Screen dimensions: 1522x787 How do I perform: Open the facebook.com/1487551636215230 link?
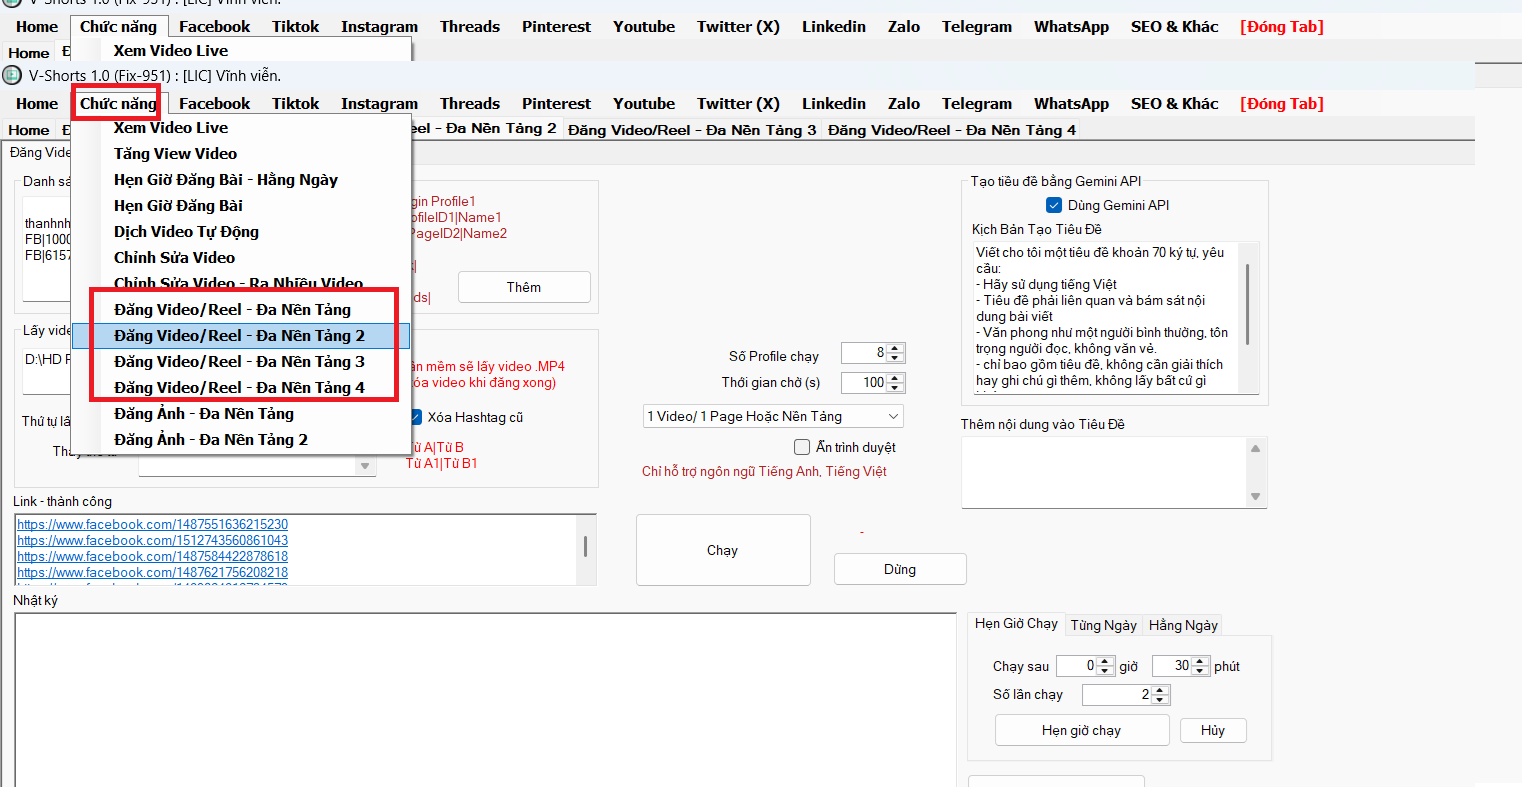(x=152, y=524)
